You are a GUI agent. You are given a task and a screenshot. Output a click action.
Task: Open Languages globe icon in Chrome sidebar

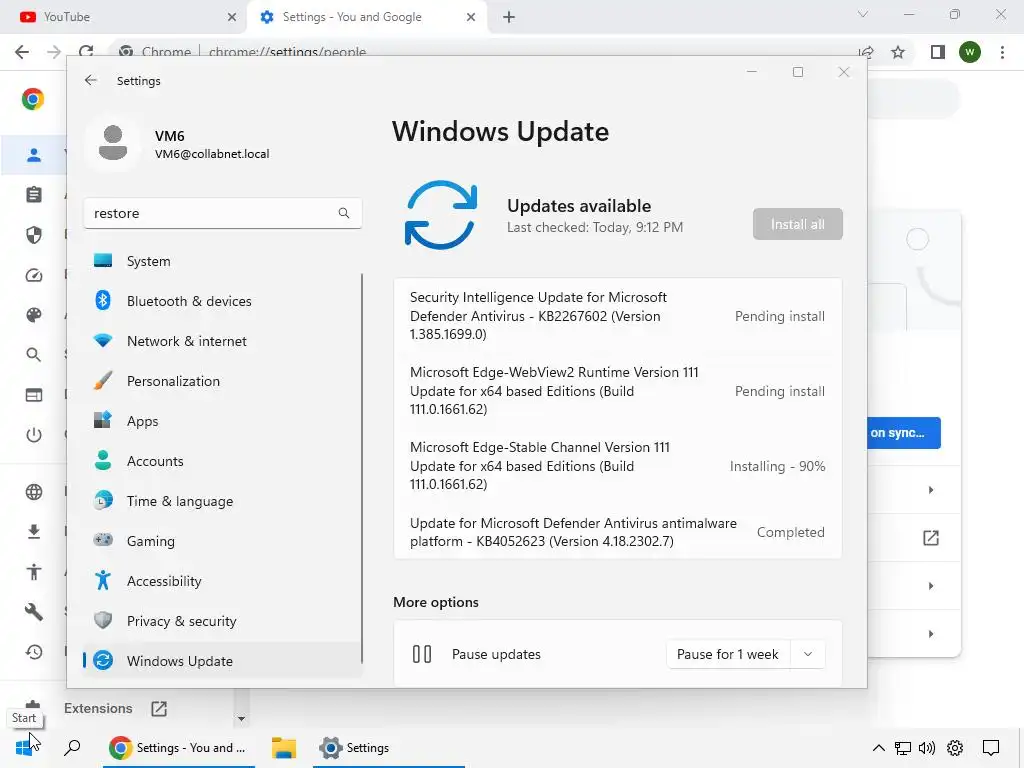[34, 492]
